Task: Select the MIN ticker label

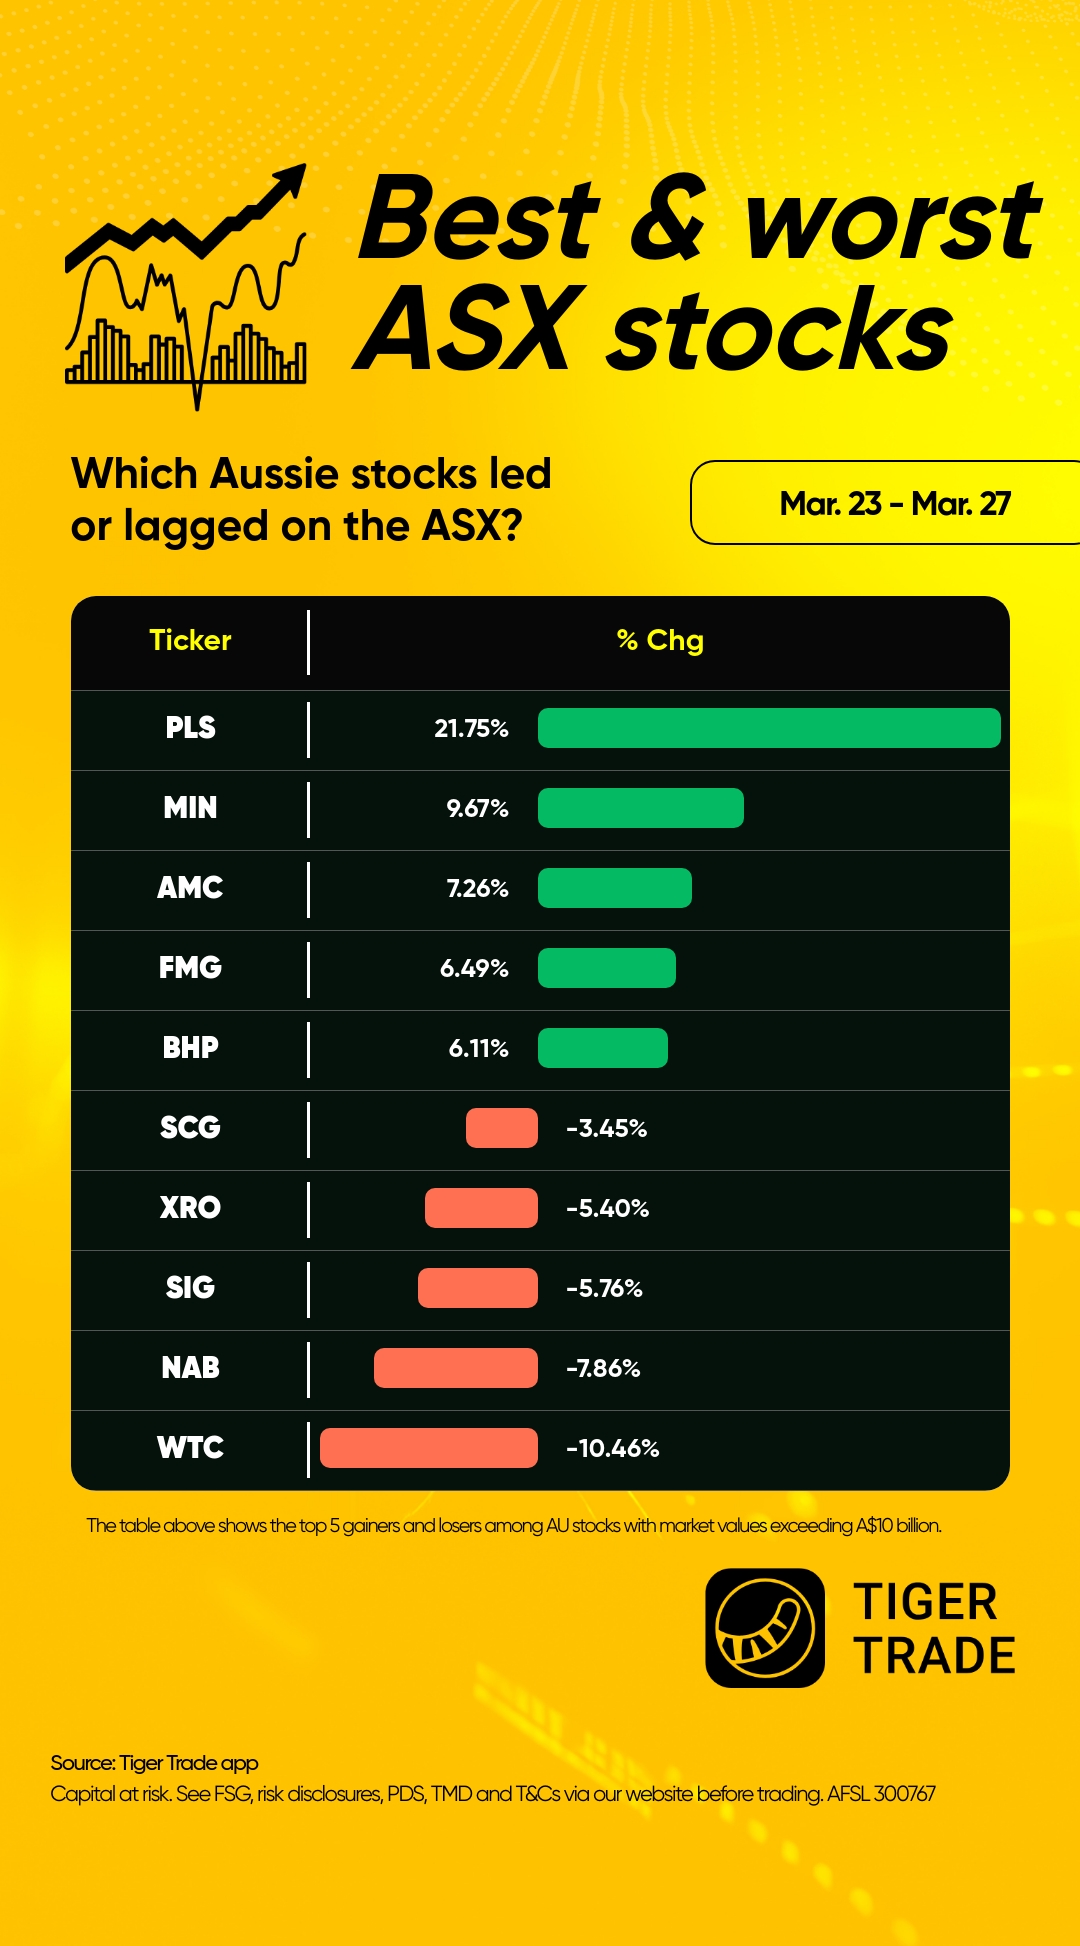Action: 190,808
